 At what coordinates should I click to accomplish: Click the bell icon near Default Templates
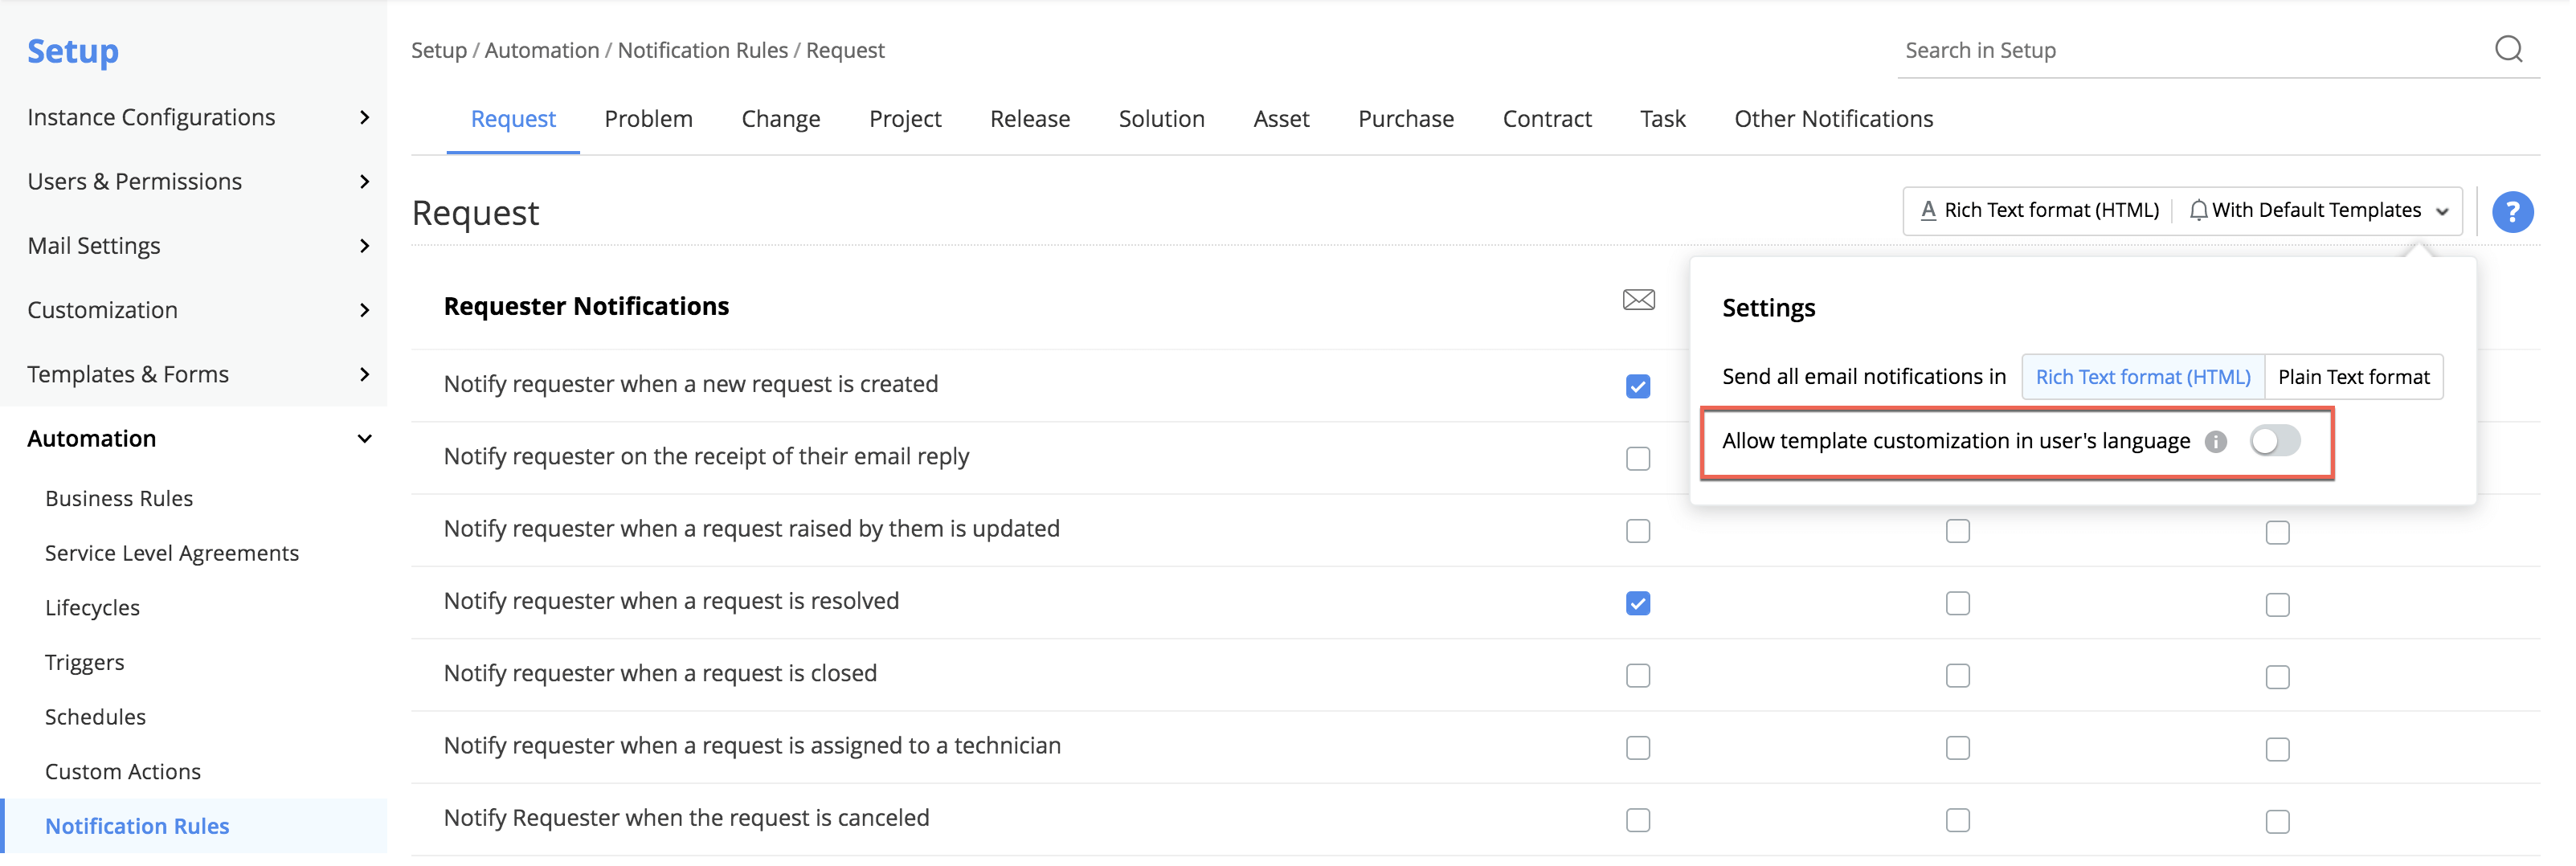click(x=2198, y=211)
